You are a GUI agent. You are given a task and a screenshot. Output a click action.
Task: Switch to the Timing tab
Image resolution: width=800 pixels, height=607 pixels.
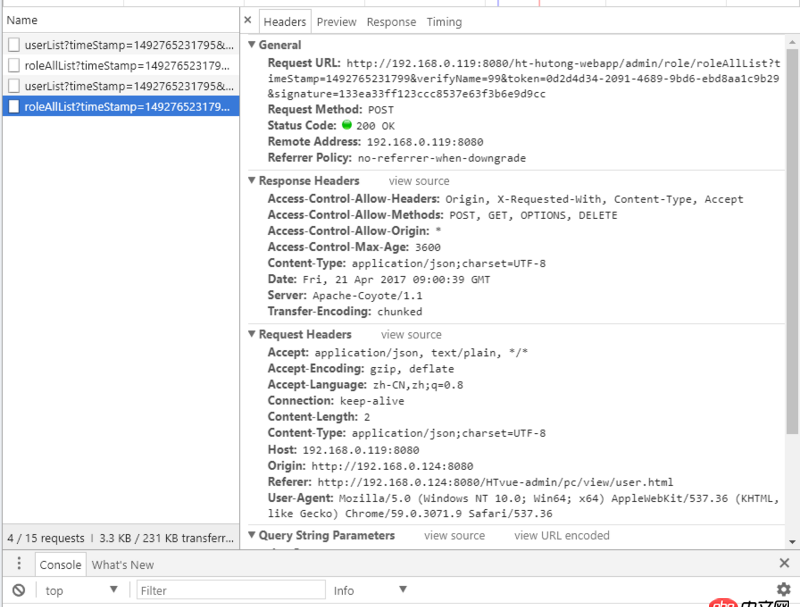[444, 21]
